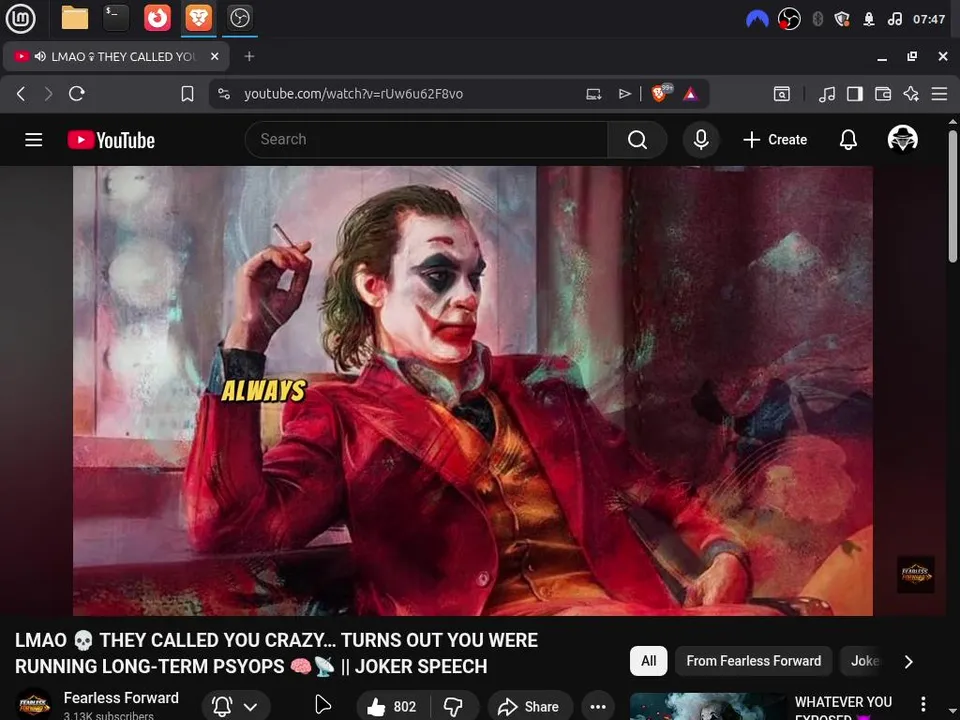This screenshot has height=720, width=960.
Task: Open subscription notification bell dropdown
Action: (235, 706)
